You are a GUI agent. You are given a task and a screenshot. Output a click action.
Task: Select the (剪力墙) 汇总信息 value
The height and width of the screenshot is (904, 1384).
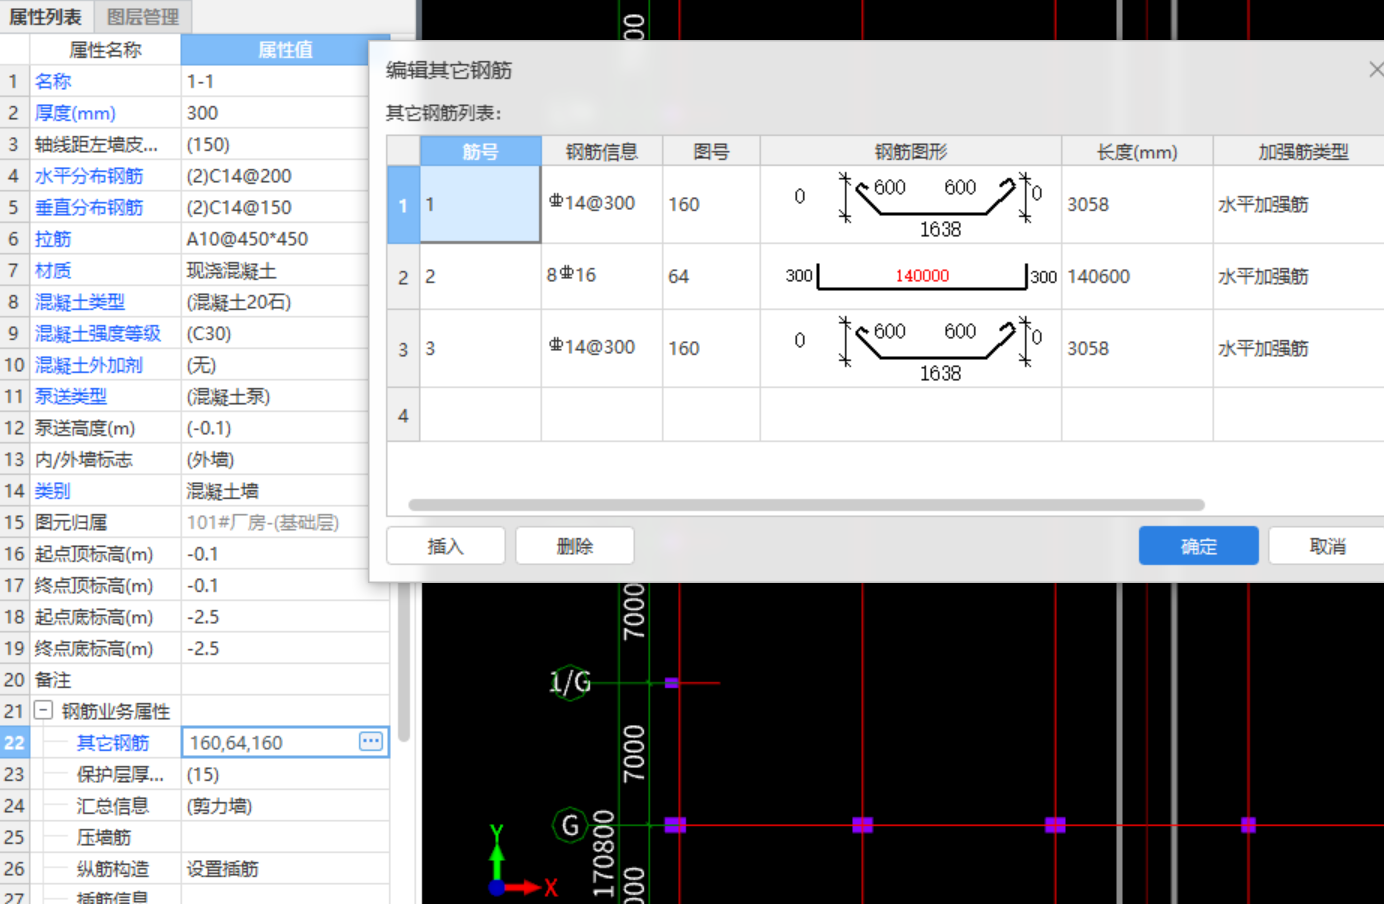(285, 806)
